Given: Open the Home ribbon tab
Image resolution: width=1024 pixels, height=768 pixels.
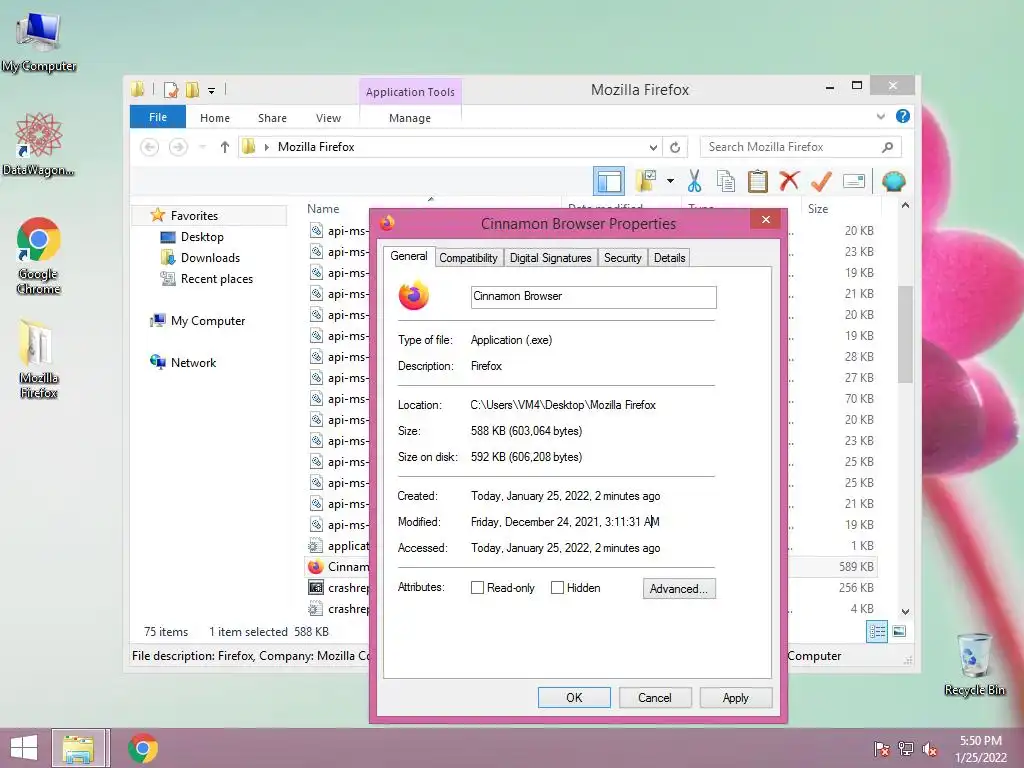Looking at the screenshot, I should (215, 118).
